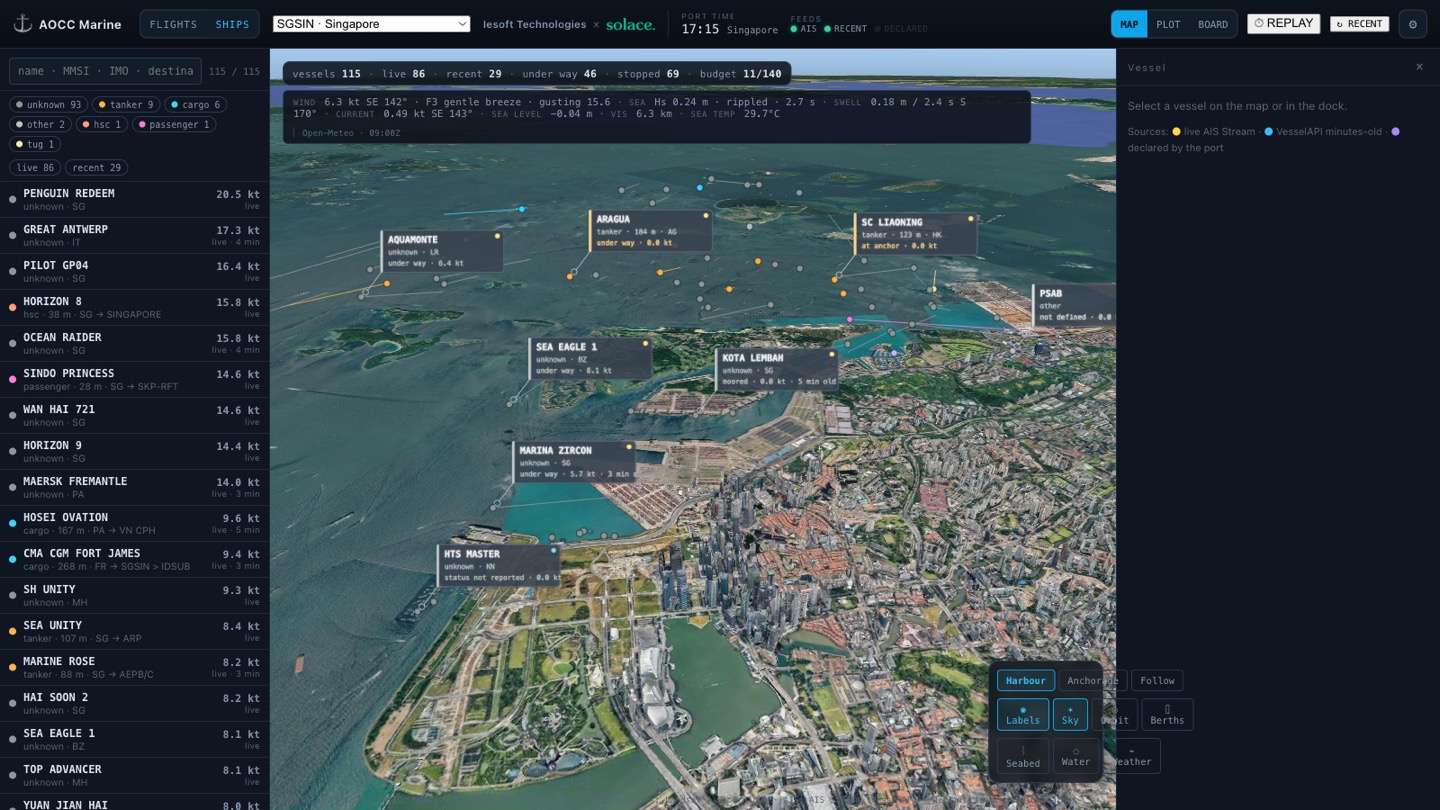Screen dimensions: 1440x810
Task: Select HAI SOON 2 in vessel list
Action: coord(135,704)
